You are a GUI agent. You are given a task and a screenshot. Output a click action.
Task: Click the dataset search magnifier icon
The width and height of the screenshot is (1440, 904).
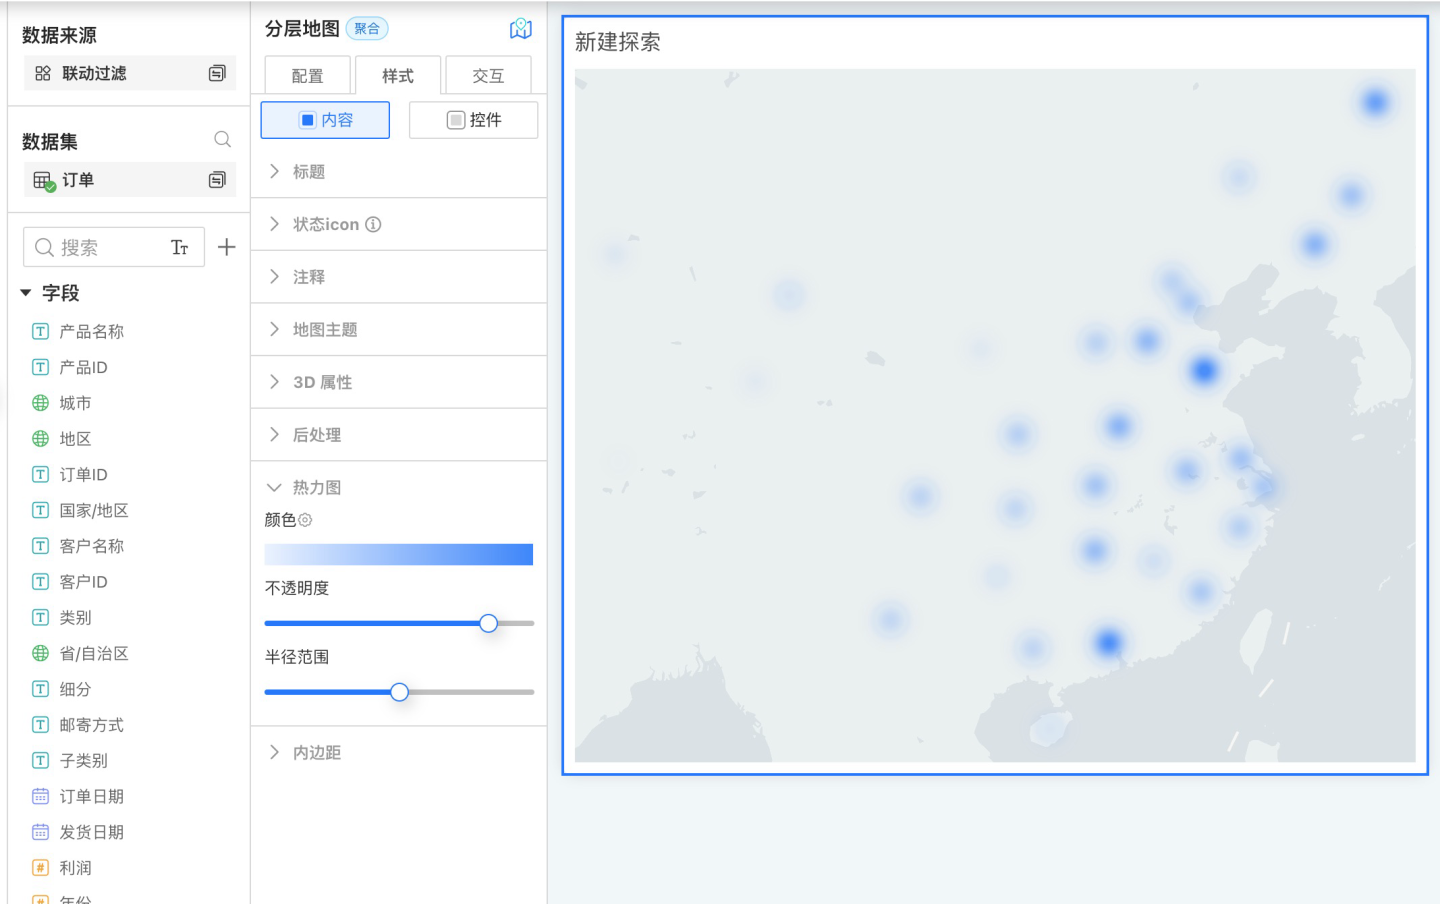222,140
